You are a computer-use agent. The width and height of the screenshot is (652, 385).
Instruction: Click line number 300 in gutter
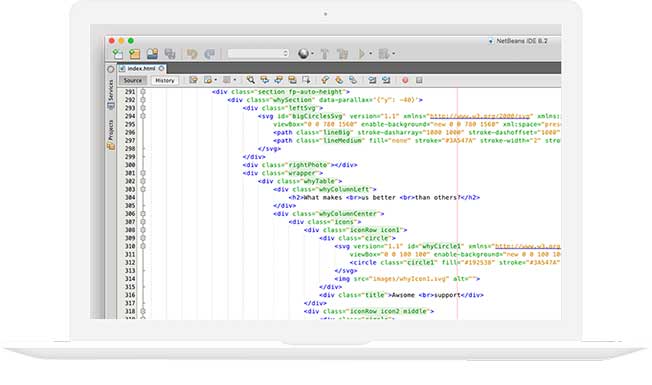click(x=130, y=165)
